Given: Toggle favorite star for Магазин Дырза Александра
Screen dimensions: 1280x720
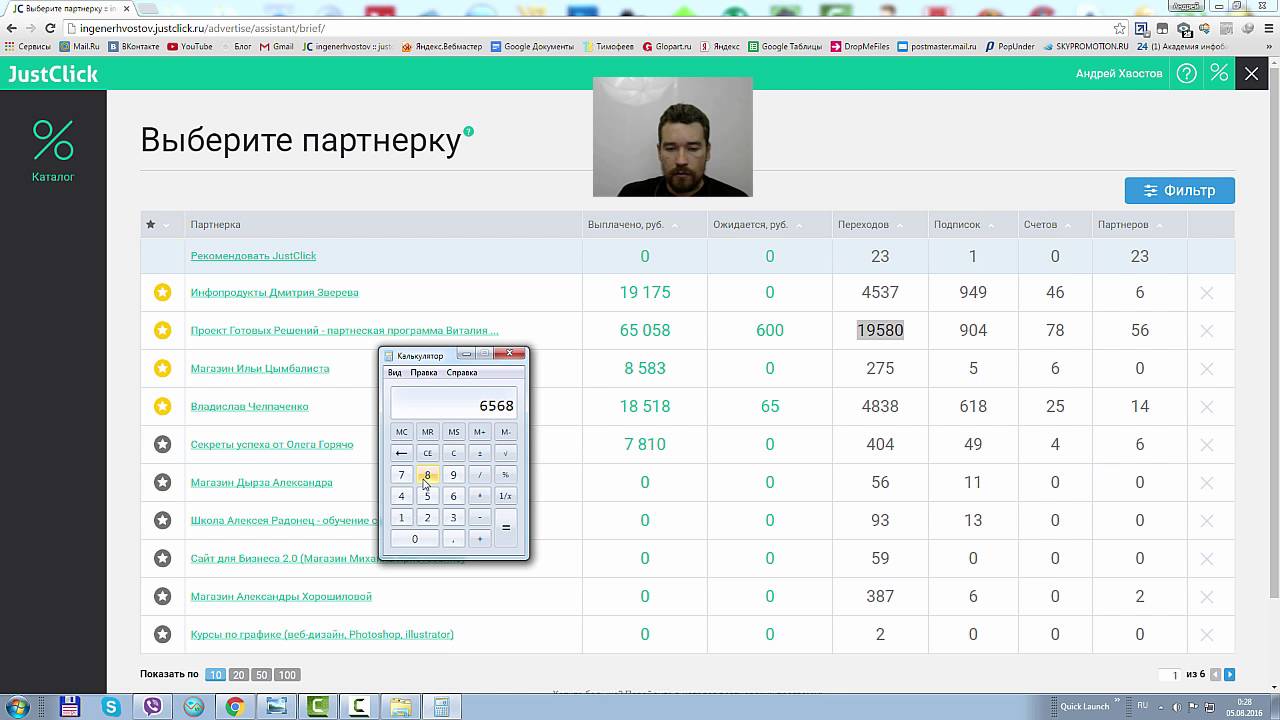Looking at the screenshot, I should click(162, 483).
